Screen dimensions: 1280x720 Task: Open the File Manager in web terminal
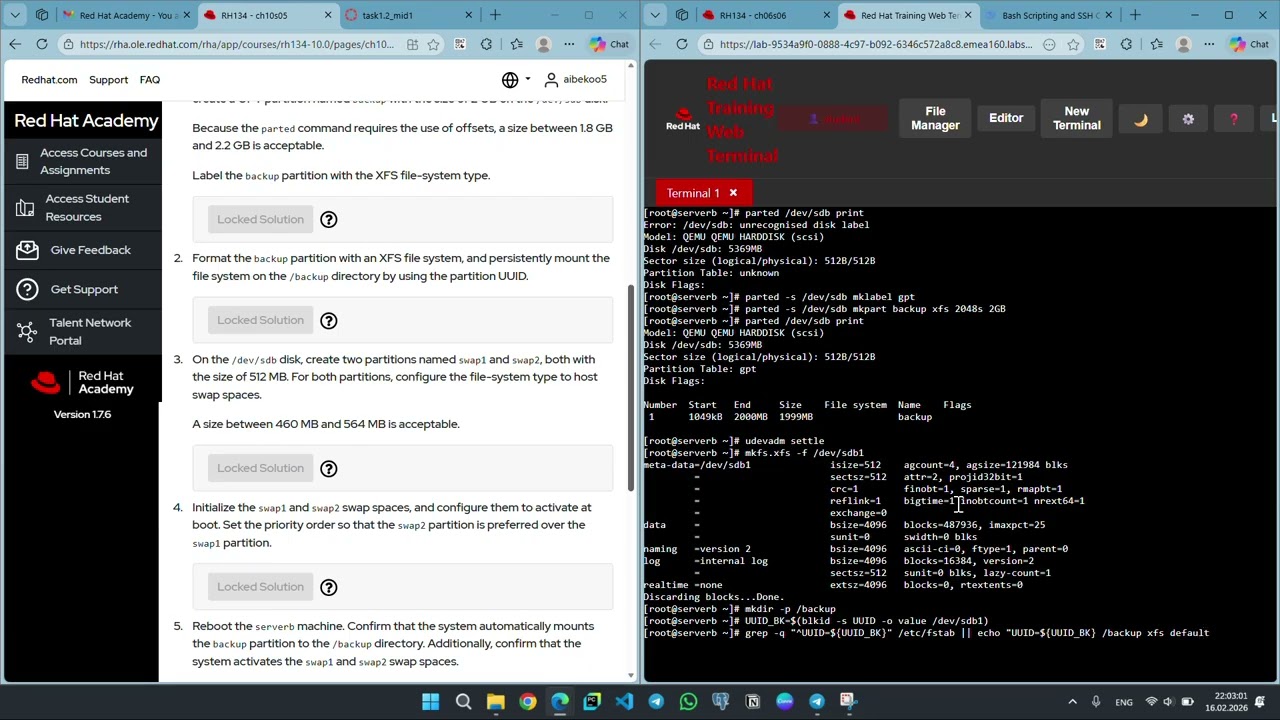click(935, 118)
